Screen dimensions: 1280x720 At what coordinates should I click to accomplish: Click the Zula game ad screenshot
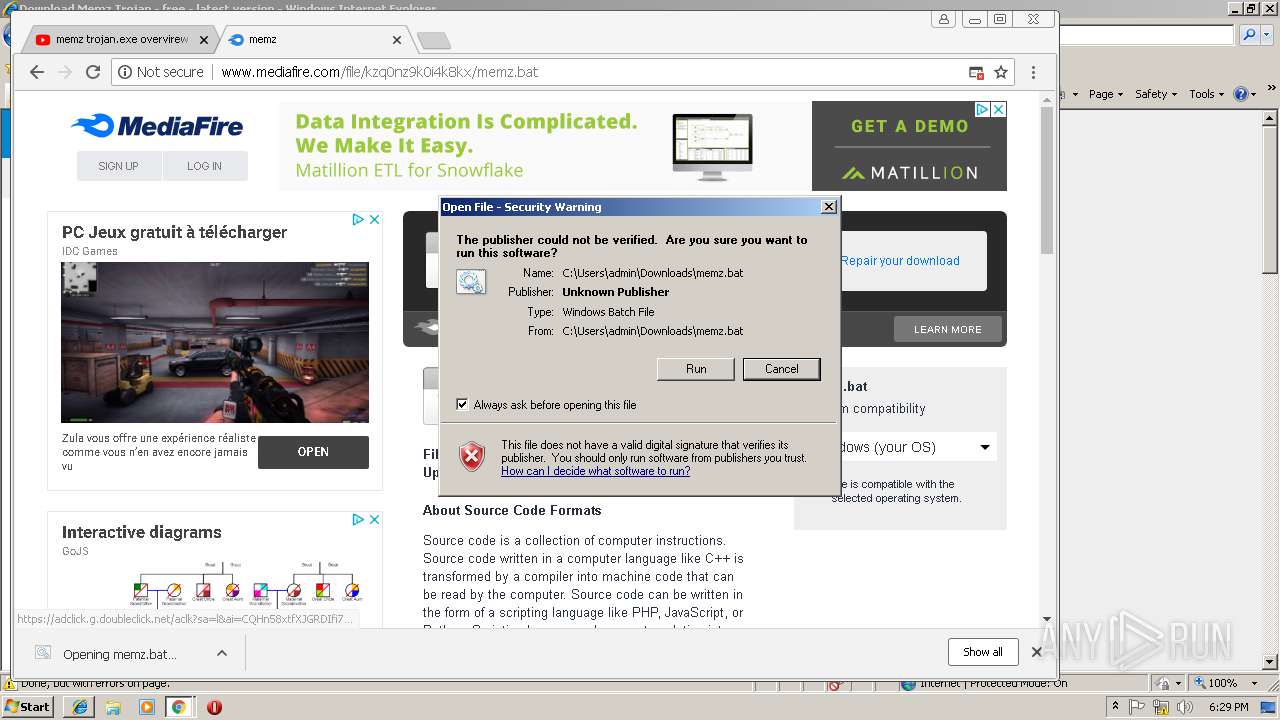click(215, 342)
